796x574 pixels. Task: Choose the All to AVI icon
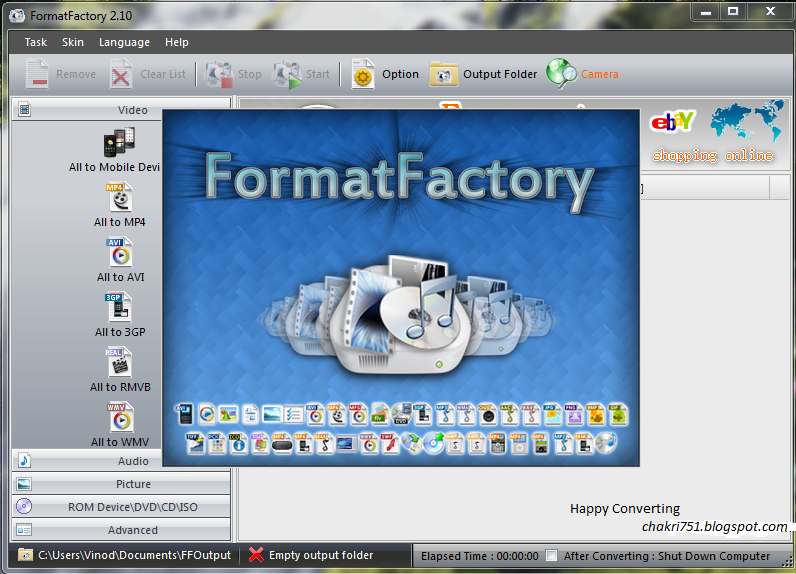click(120, 252)
